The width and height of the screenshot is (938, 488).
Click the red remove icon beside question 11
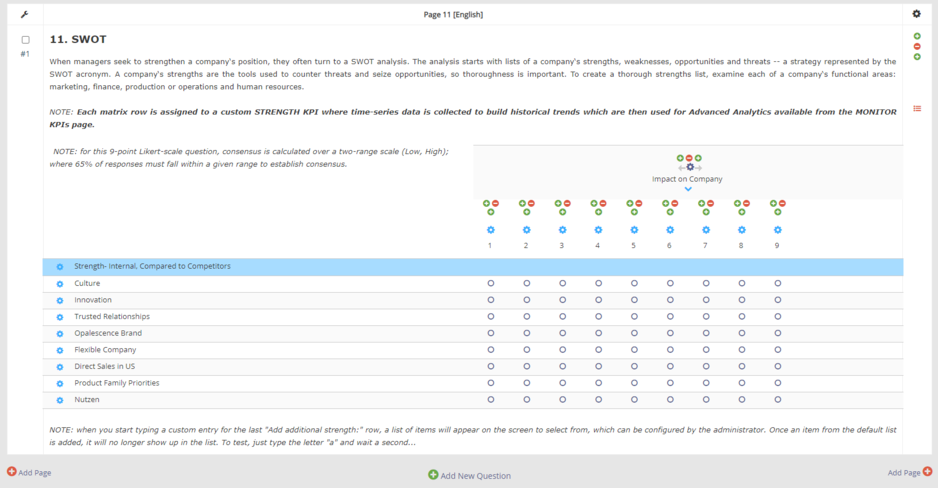(x=917, y=47)
